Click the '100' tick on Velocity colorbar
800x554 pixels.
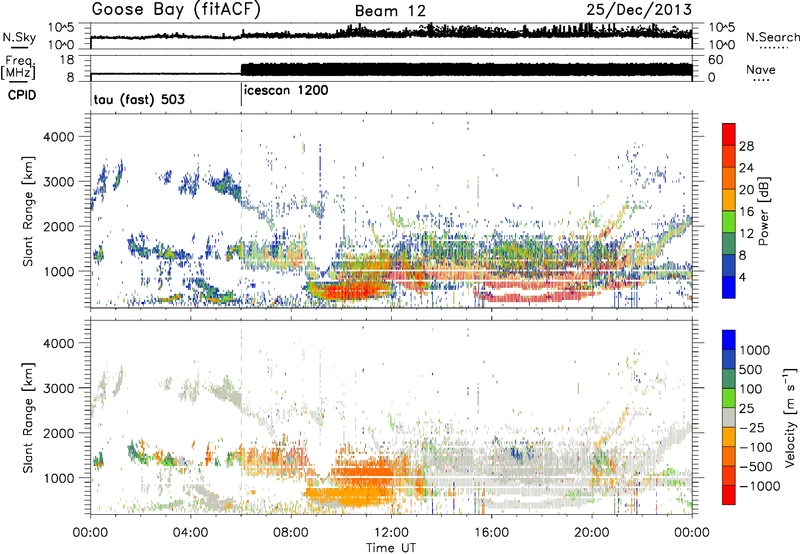click(x=751, y=389)
